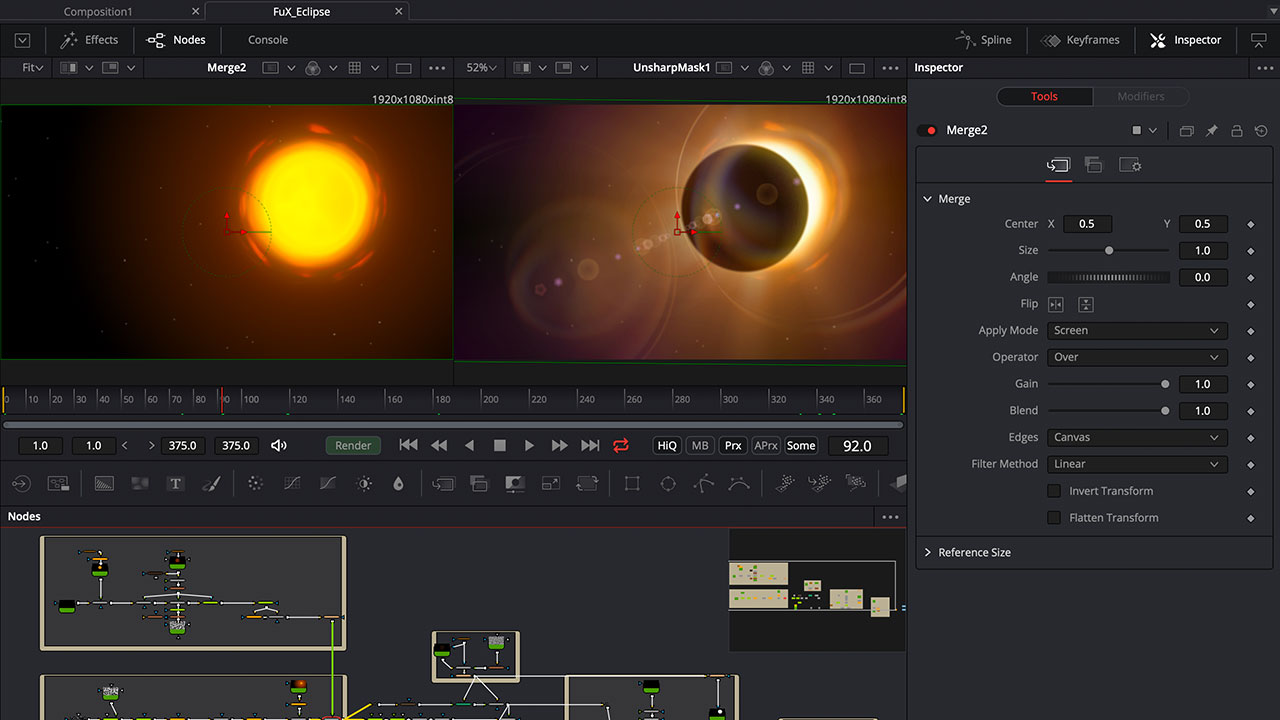Click the loop playback button
Viewport: 1280px width, 720px height.
coord(621,446)
